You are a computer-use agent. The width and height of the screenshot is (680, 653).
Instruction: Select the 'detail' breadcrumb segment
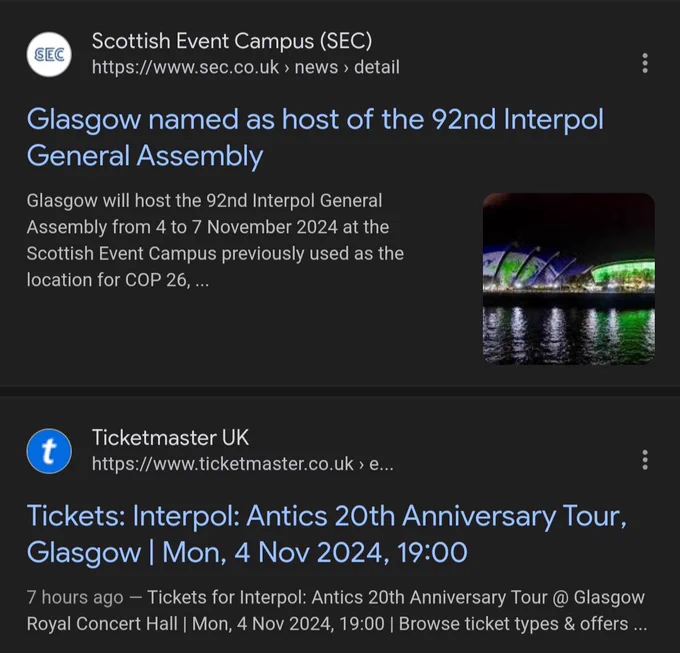point(377,67)
